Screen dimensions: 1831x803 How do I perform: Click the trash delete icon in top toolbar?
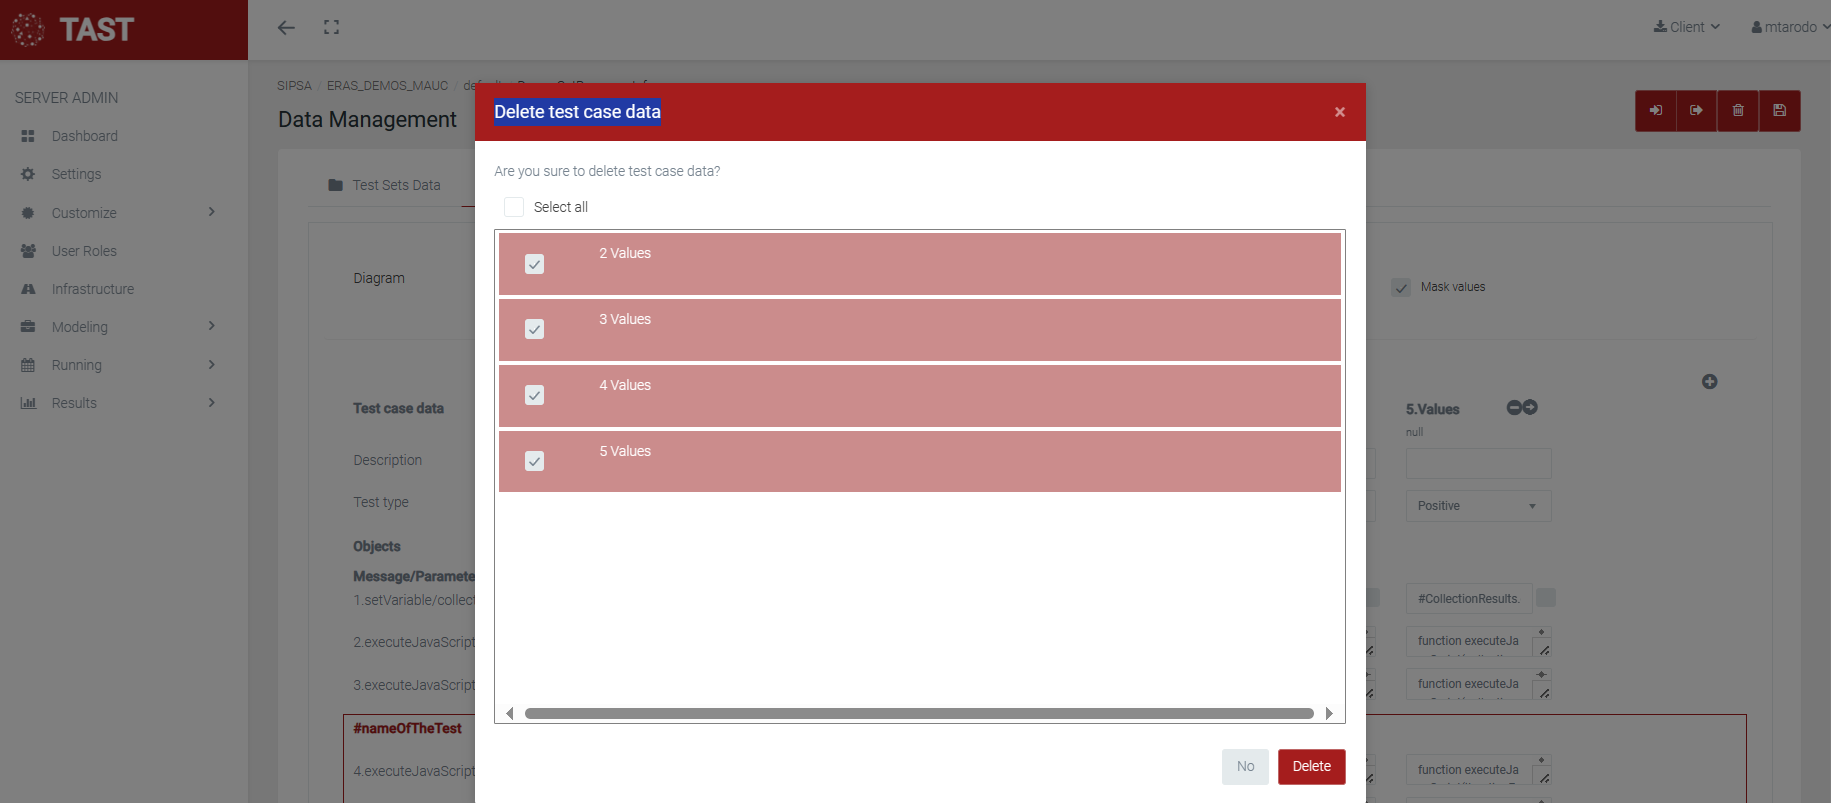coord(1738,111)
